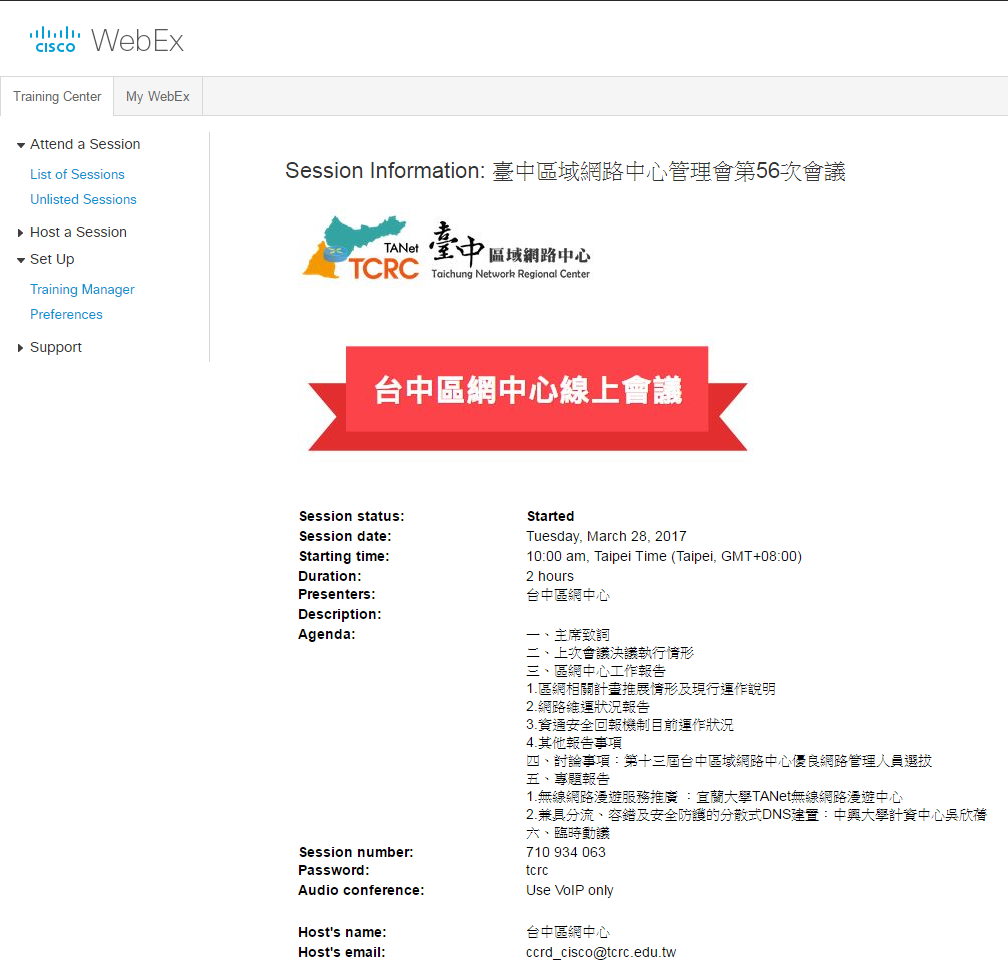
Task: Select the 'Started' session status value
Action: click(x=550, y=516)
